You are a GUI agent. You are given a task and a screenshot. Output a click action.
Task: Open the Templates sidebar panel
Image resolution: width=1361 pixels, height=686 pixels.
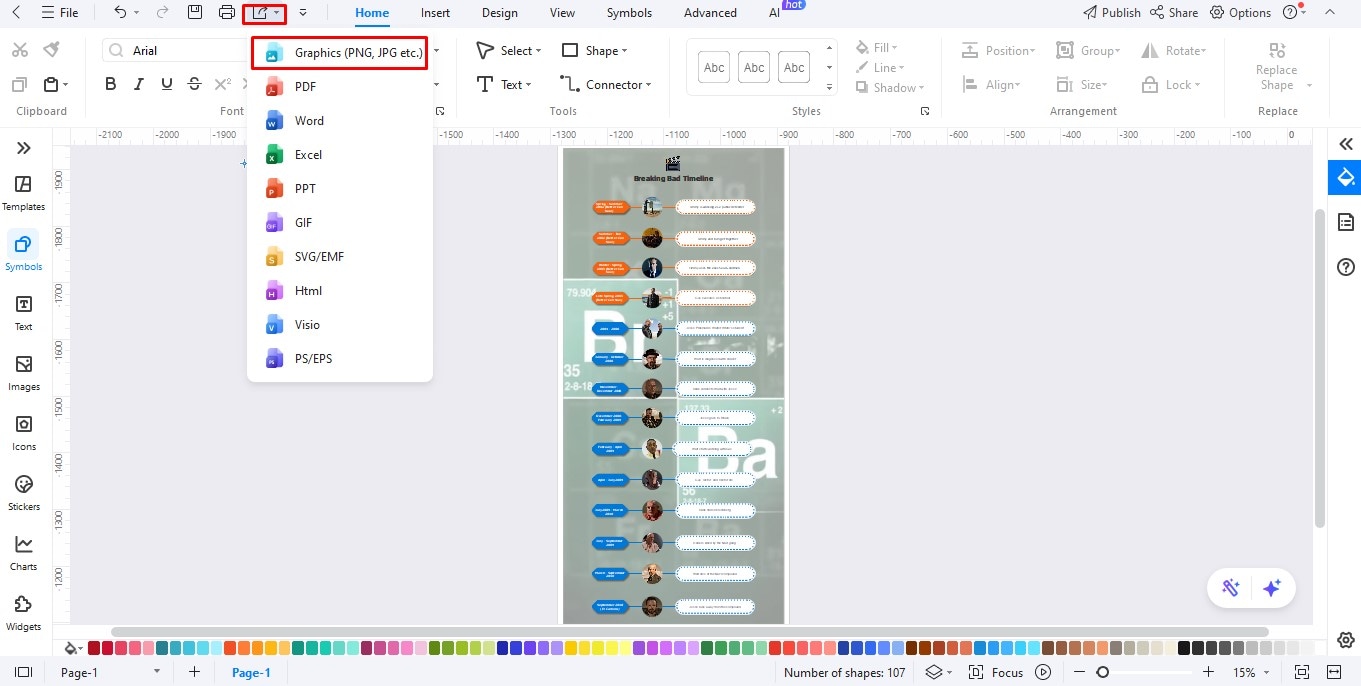24,193
